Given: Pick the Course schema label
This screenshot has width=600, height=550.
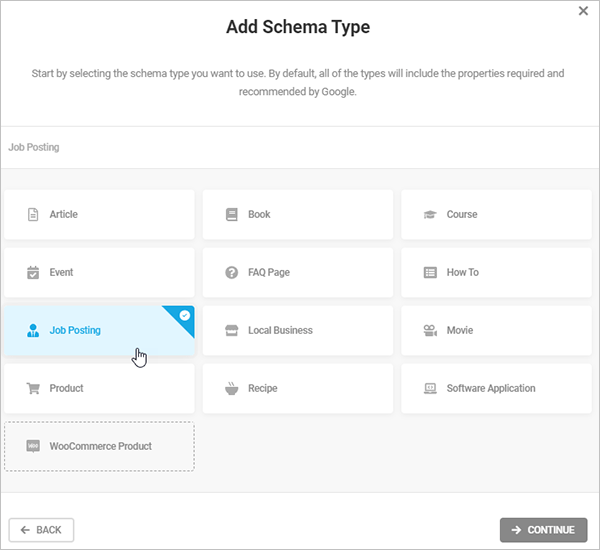Looking at the screenshot, I should [462, 214].
